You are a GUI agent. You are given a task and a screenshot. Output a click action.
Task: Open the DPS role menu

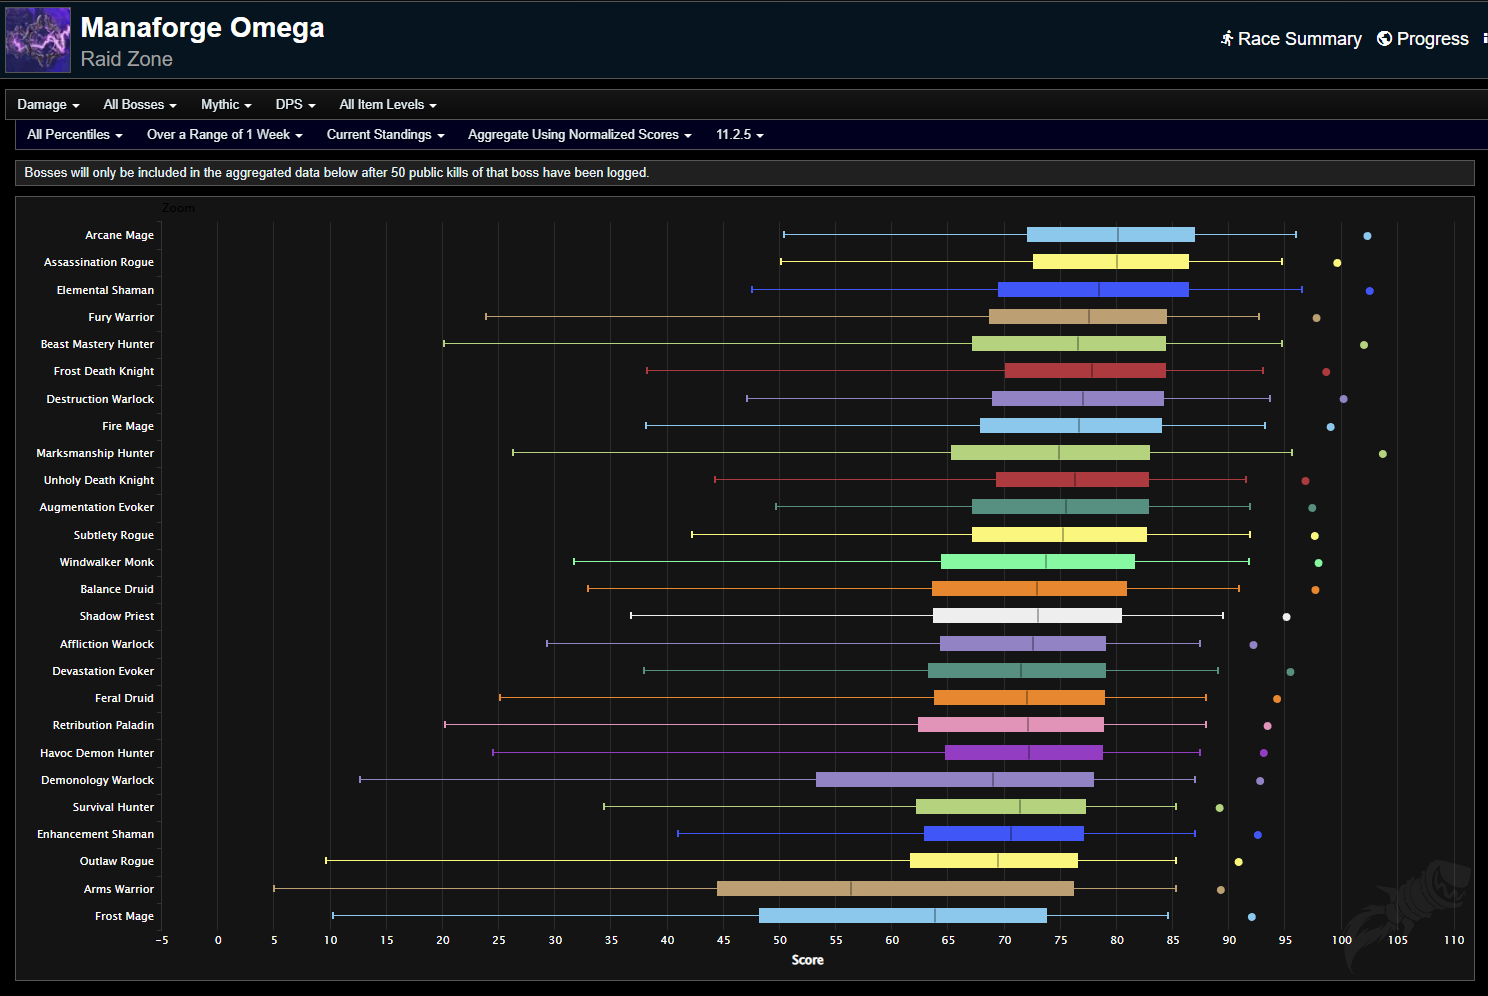[x=295, y=105]
